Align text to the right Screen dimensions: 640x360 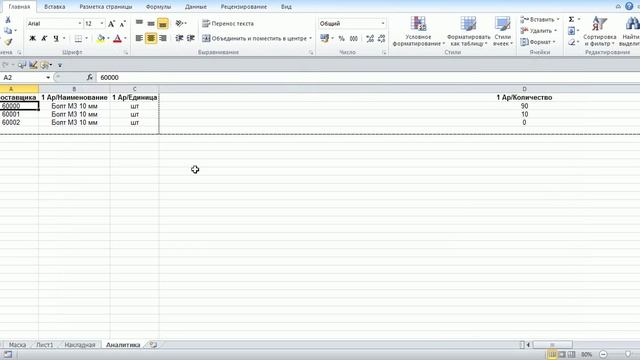tap(162, 38)
